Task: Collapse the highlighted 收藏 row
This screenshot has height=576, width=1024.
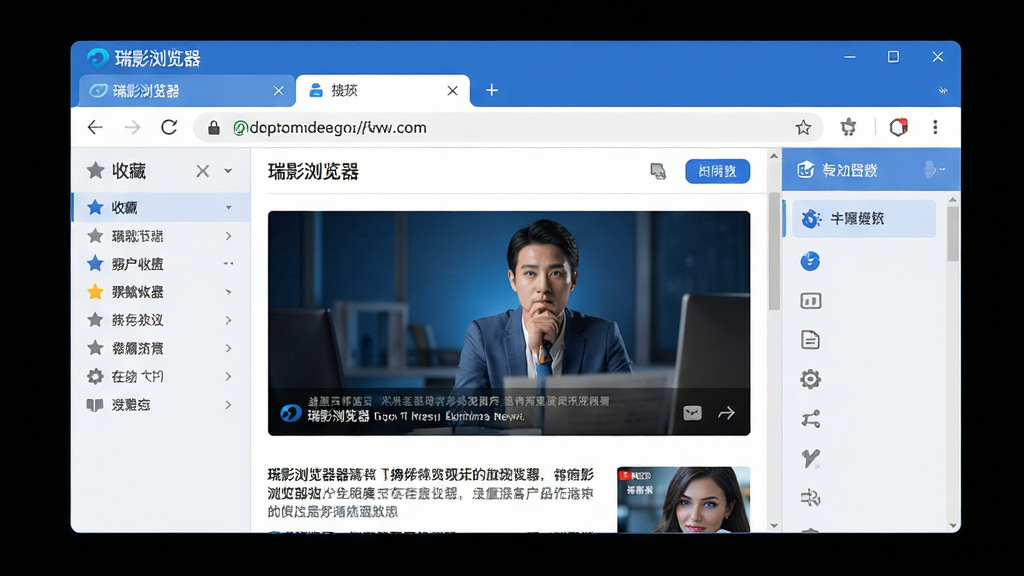Action: (229, 208)
